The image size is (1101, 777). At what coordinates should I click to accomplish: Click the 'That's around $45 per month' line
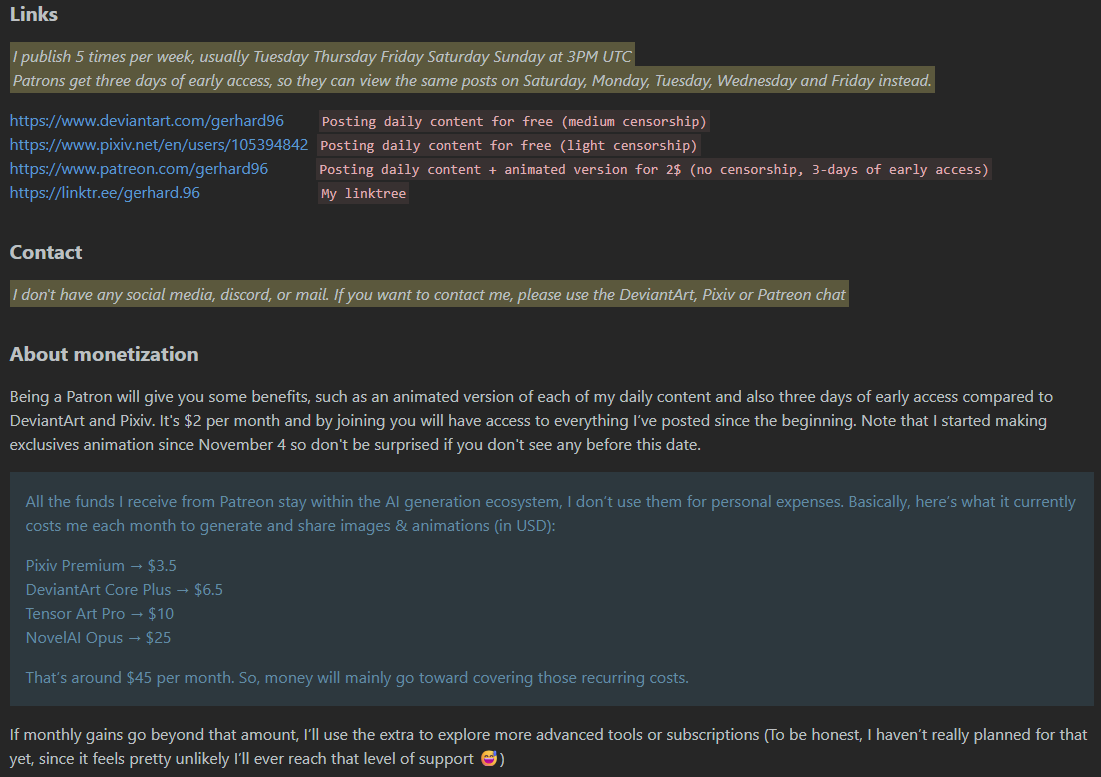357,677
